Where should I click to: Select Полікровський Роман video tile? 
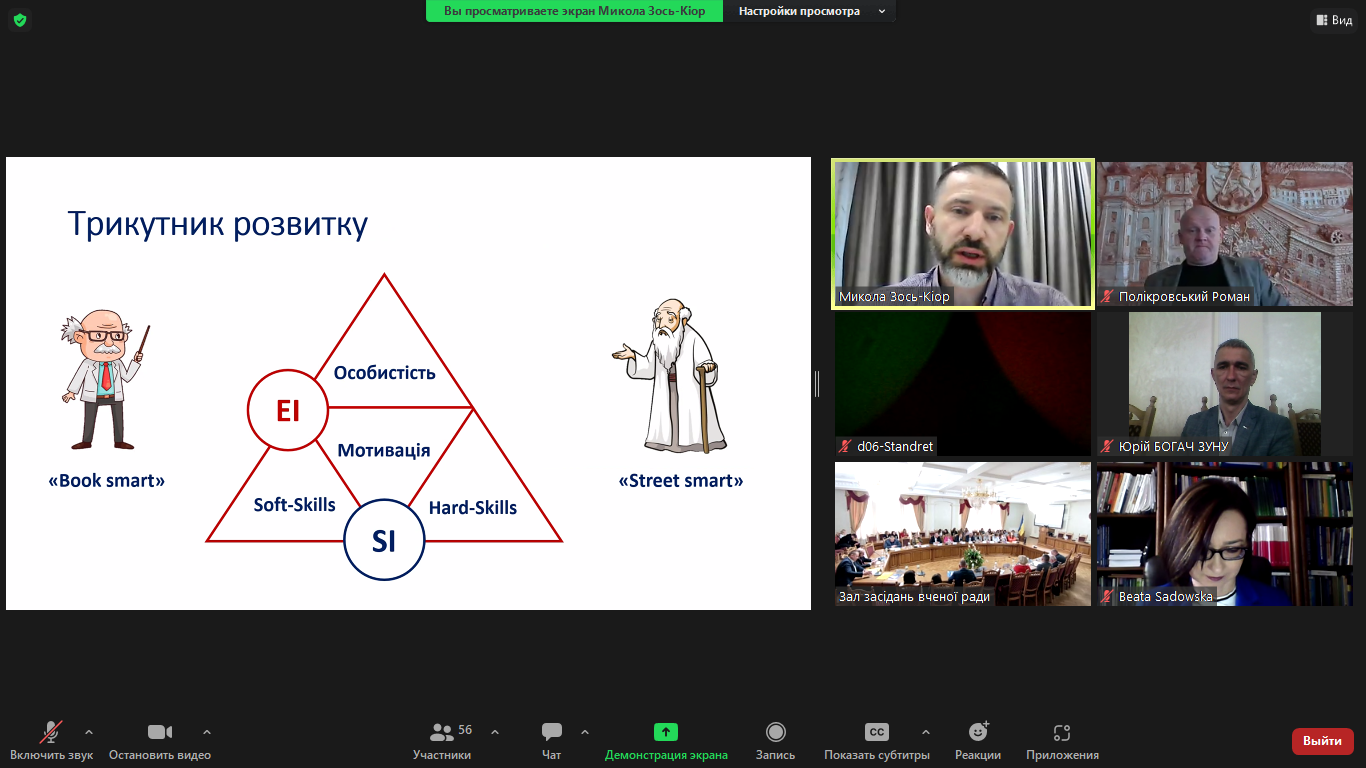coord(1225,234)
